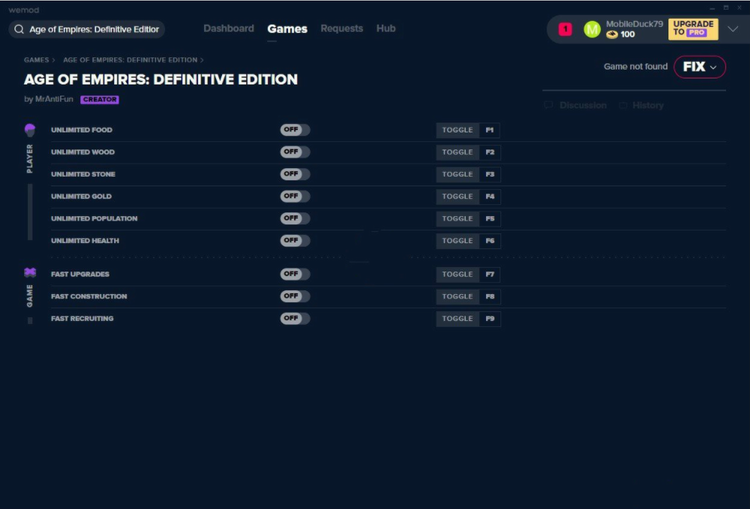Toggle Unlimited Wood switch
This screenshot has width=750, height=509.
(295, 152)
